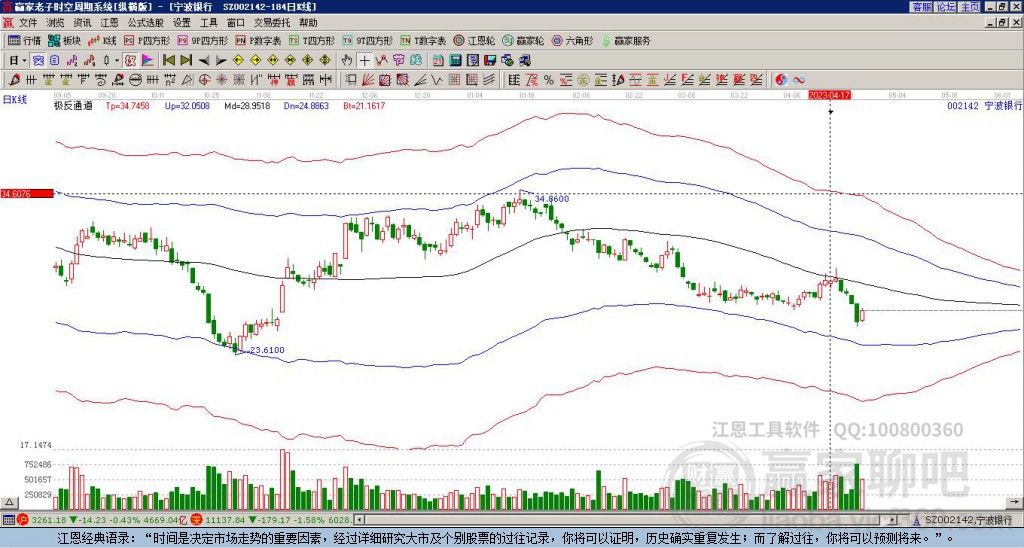
Task: Click the 极反通道 indicator label
Action: point(72,105)
